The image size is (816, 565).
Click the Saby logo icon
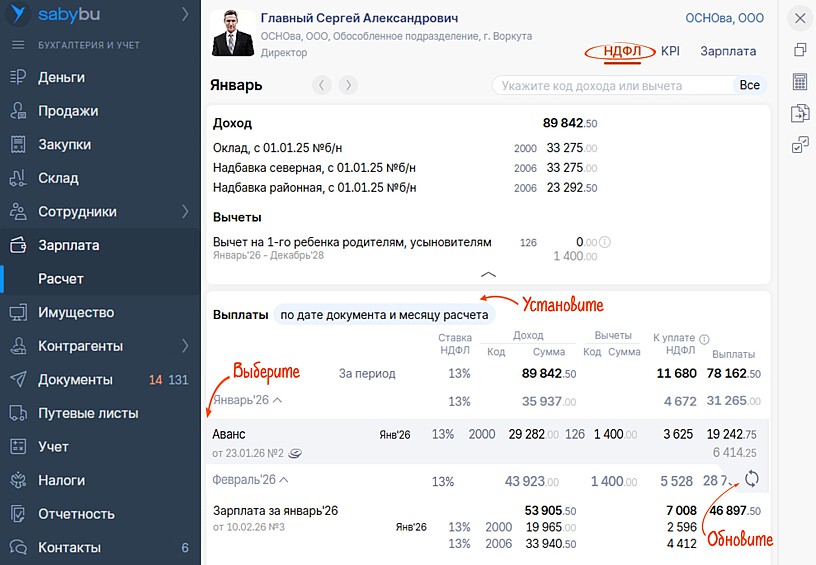coord(17,14)
